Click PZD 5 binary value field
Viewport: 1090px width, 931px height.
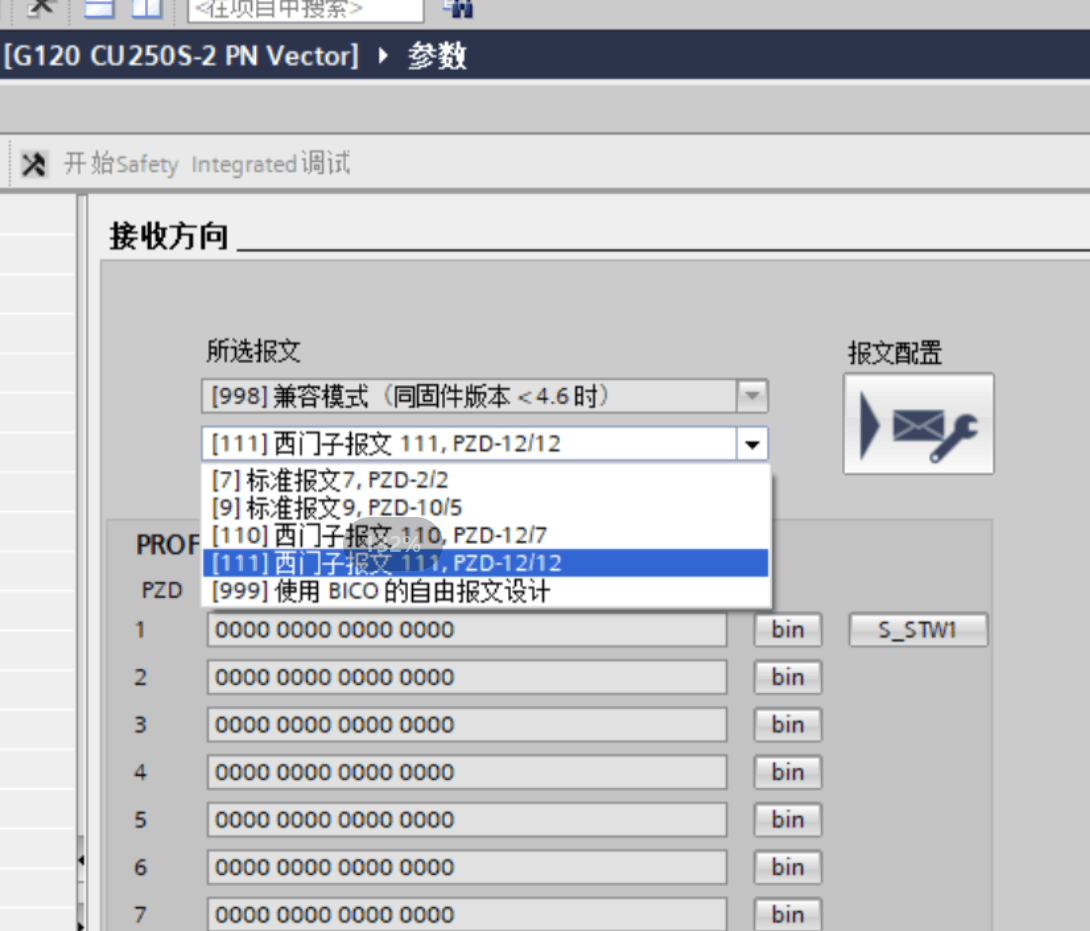pos(467,820)
